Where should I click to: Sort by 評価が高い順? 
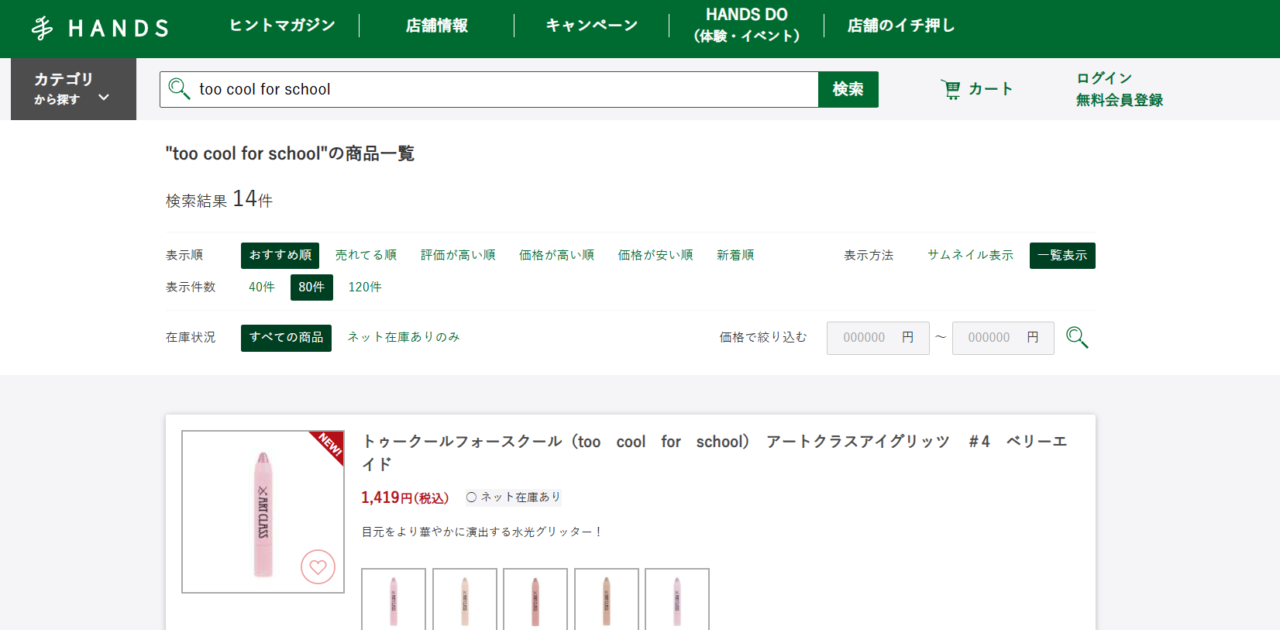coord(458,255)
